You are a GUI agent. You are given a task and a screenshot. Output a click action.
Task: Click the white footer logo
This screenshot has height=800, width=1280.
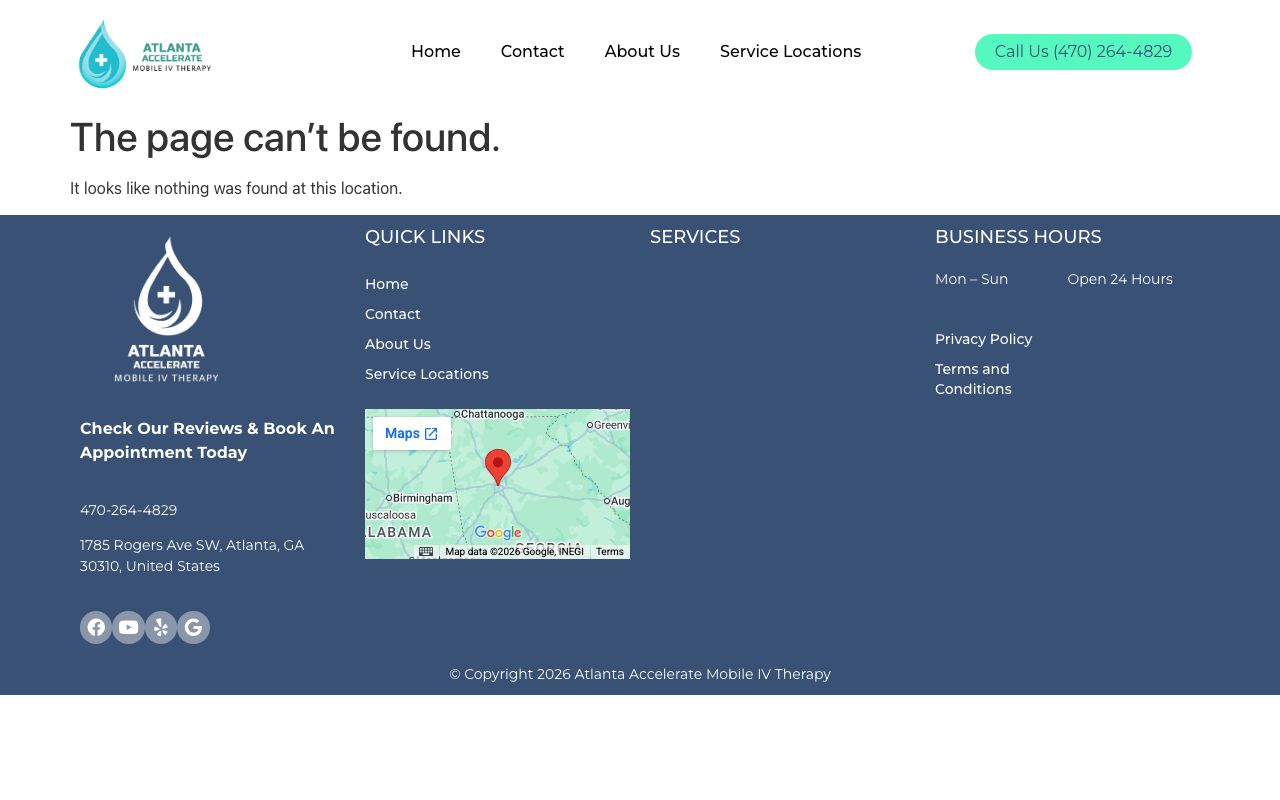click(167, 310)
